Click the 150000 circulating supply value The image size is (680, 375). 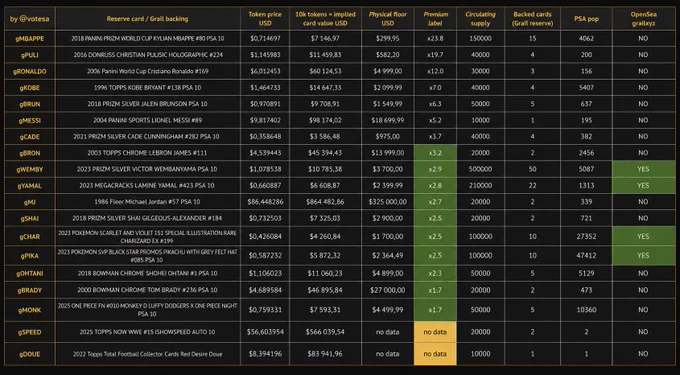tap(481, 39)
